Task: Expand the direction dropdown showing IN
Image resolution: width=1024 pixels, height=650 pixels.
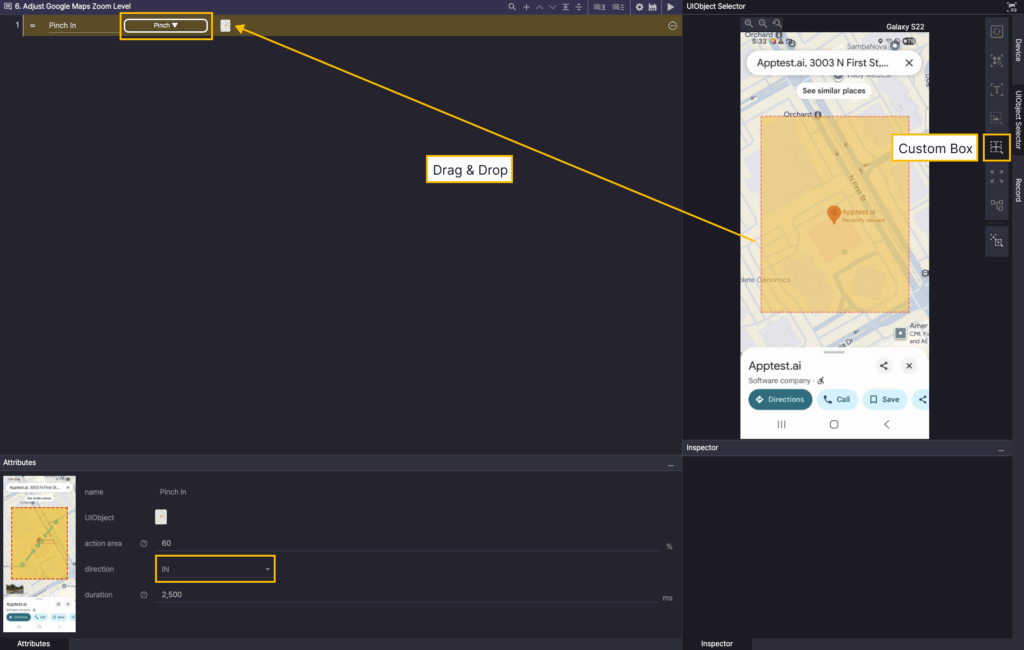Action: click(215, 569)
